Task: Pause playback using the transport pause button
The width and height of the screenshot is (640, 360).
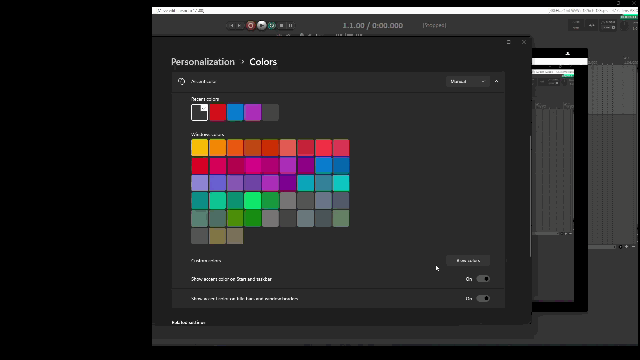Action: tap(290, 25)
